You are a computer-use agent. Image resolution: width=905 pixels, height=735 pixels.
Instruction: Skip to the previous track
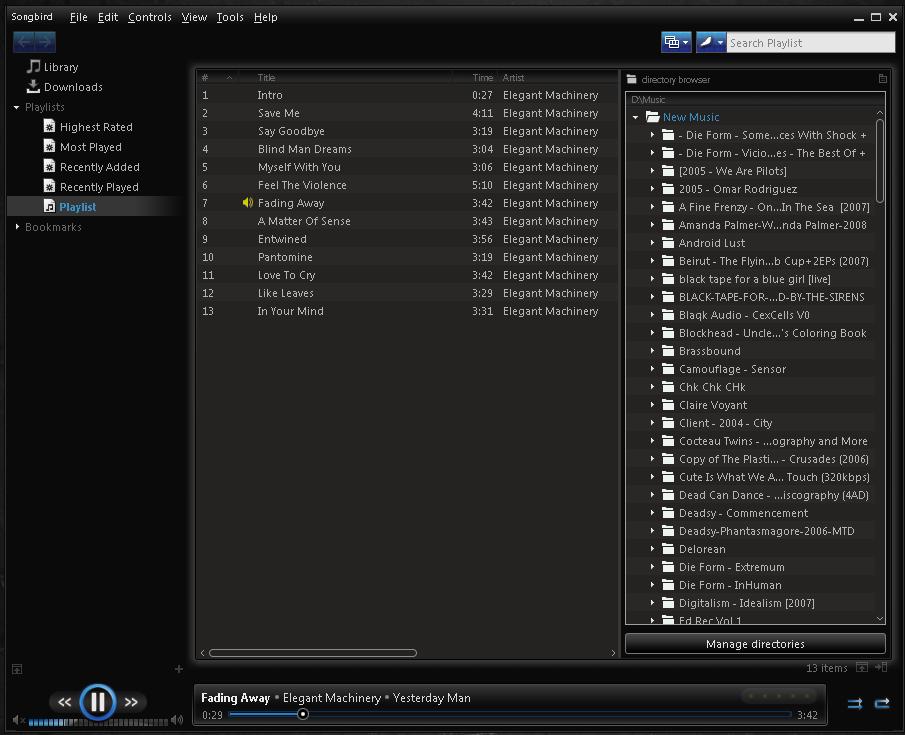[64, 702]
